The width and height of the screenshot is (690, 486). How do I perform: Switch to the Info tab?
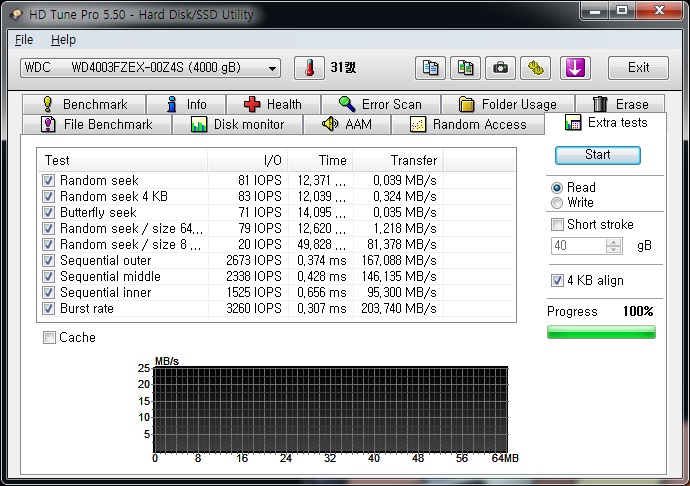tap(186, 104)
